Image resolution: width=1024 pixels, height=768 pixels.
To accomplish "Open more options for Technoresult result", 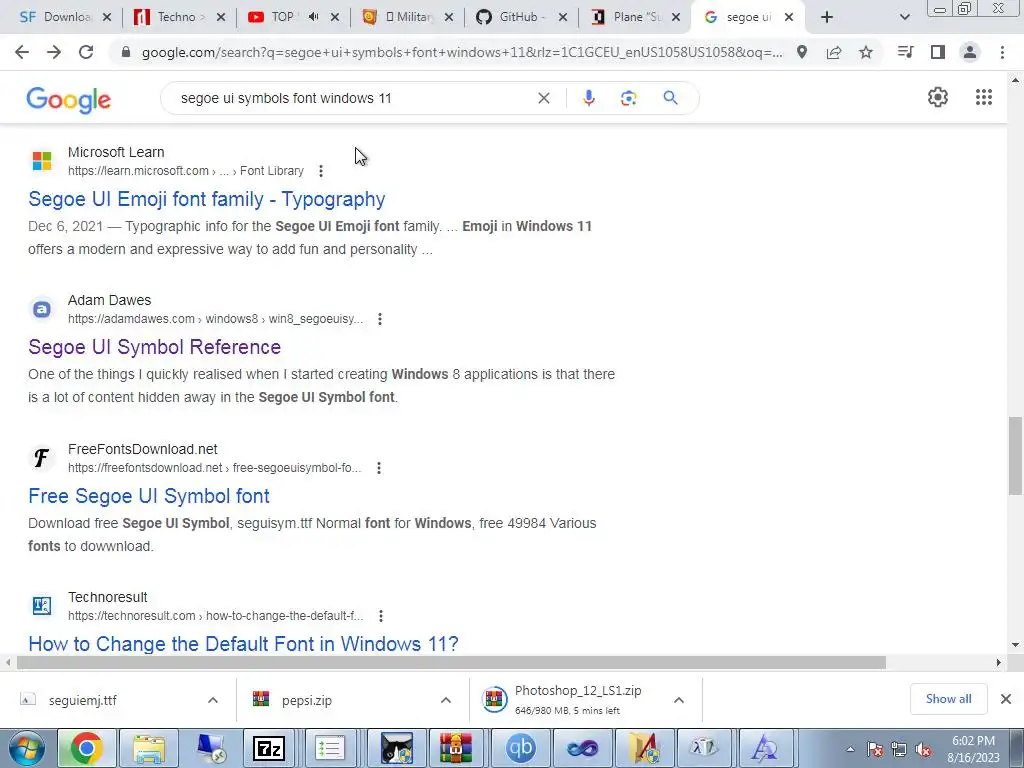I will click(381, 615).
